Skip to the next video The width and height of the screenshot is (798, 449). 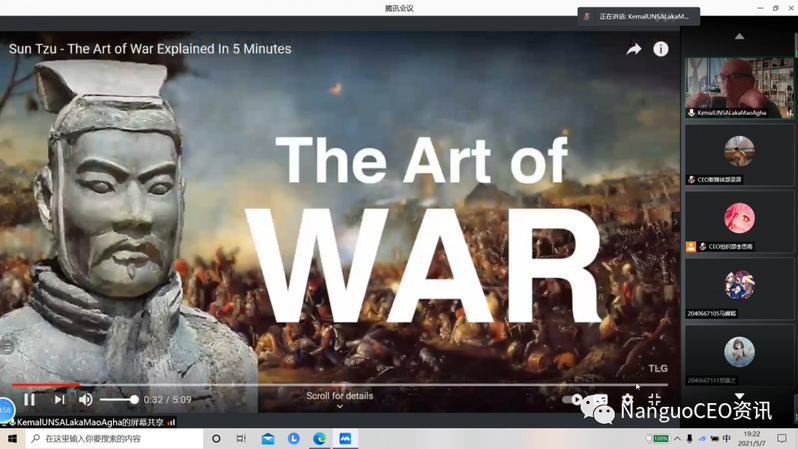(60, 400)
